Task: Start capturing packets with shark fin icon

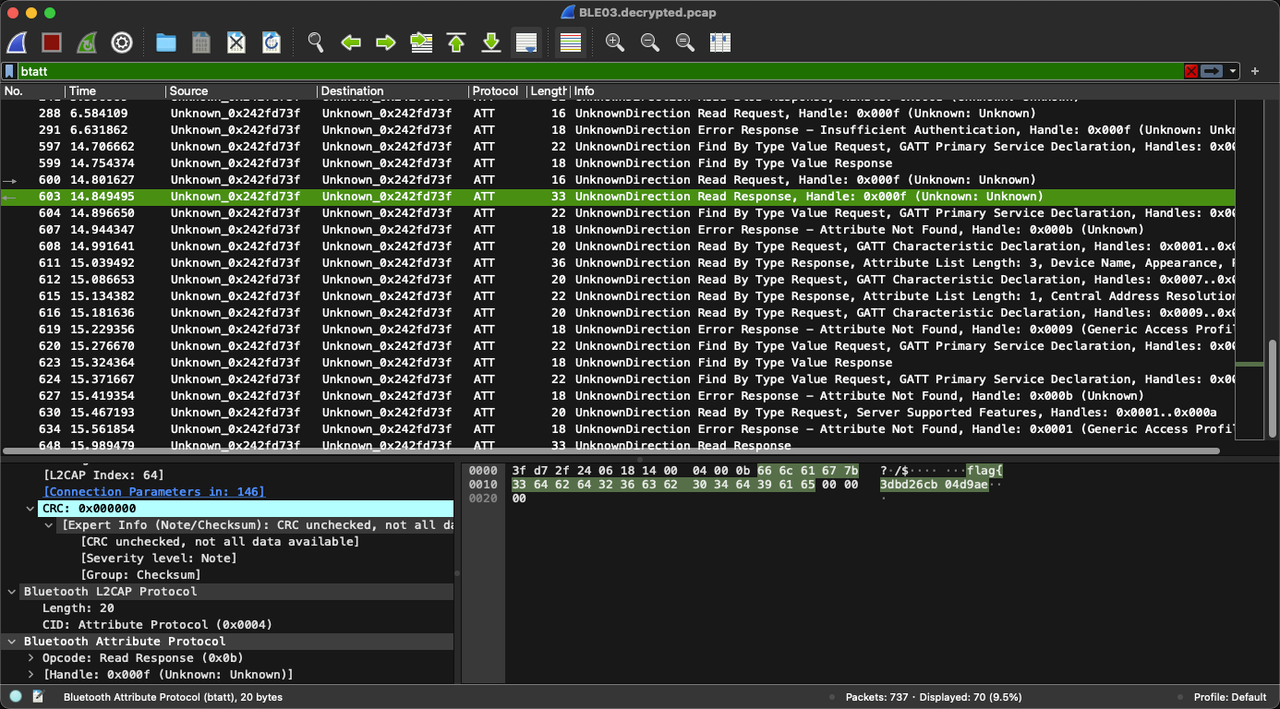Action: pyautogui.click(x=17, y=42)
